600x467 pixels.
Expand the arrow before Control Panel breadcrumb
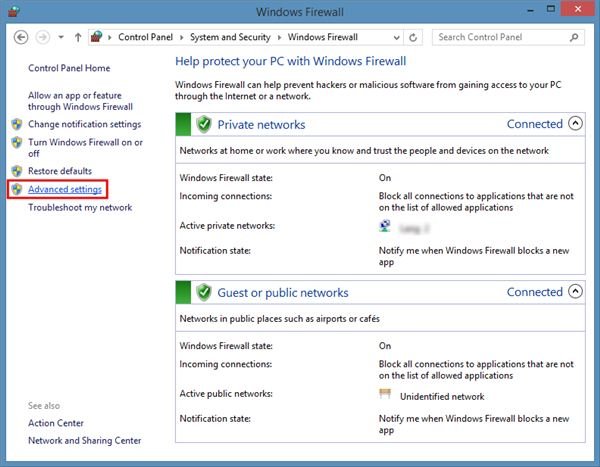(x=110, y=38)
